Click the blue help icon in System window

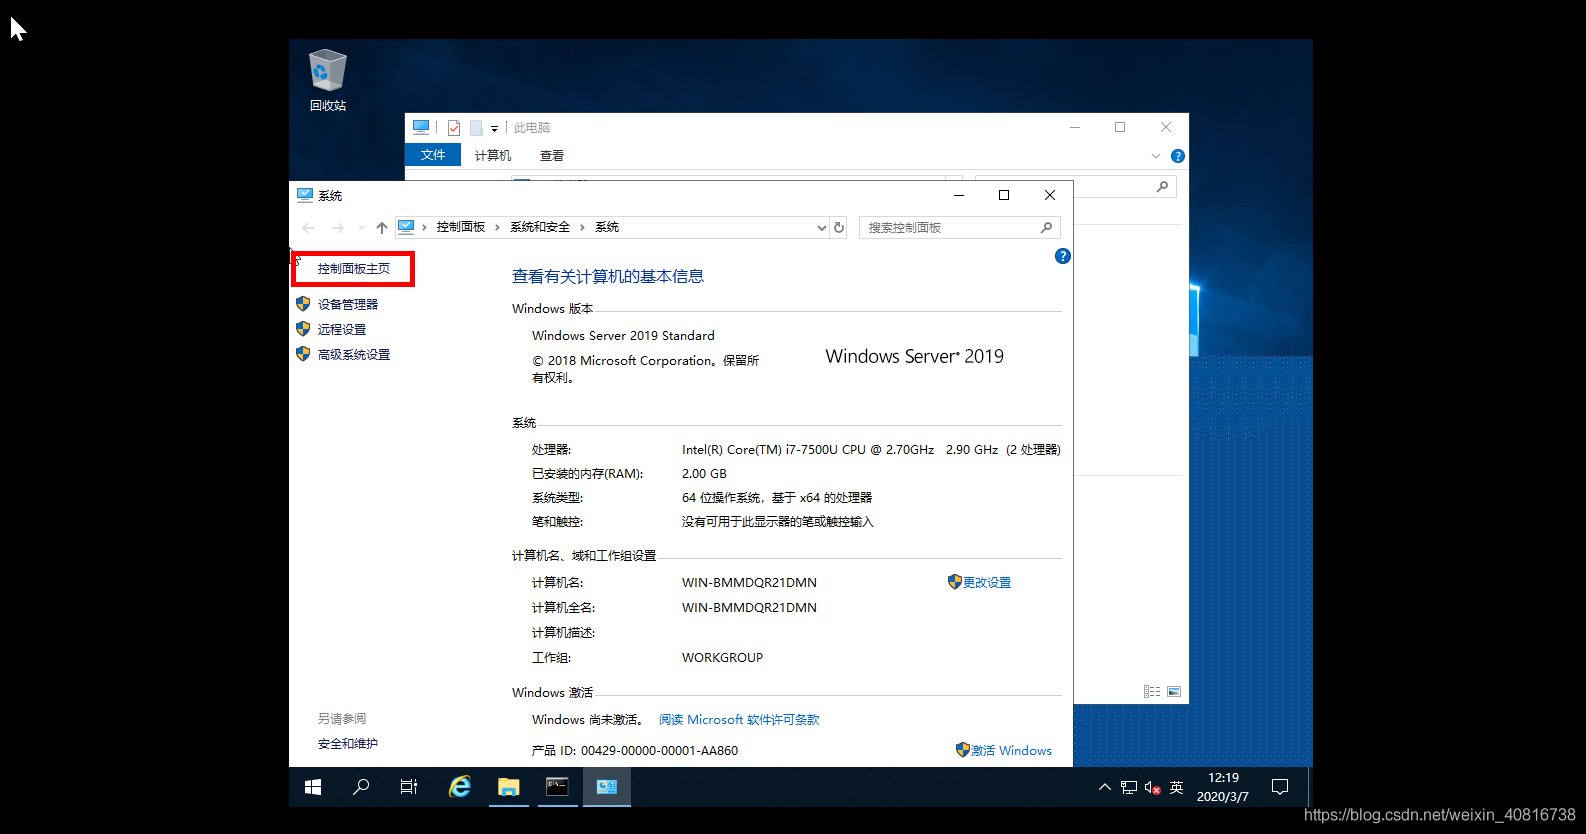tap(1062, 256)
